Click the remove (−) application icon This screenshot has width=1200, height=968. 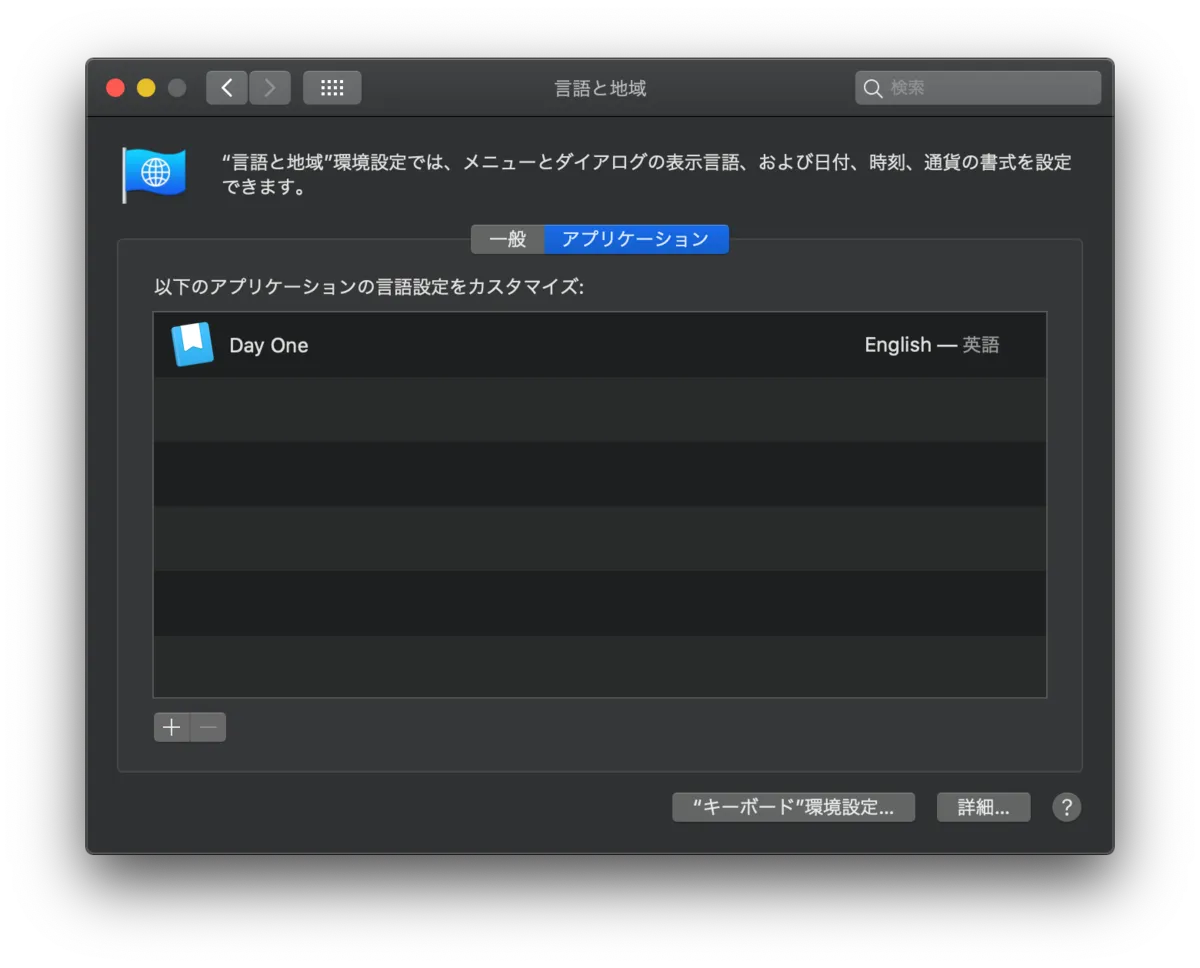207,727
